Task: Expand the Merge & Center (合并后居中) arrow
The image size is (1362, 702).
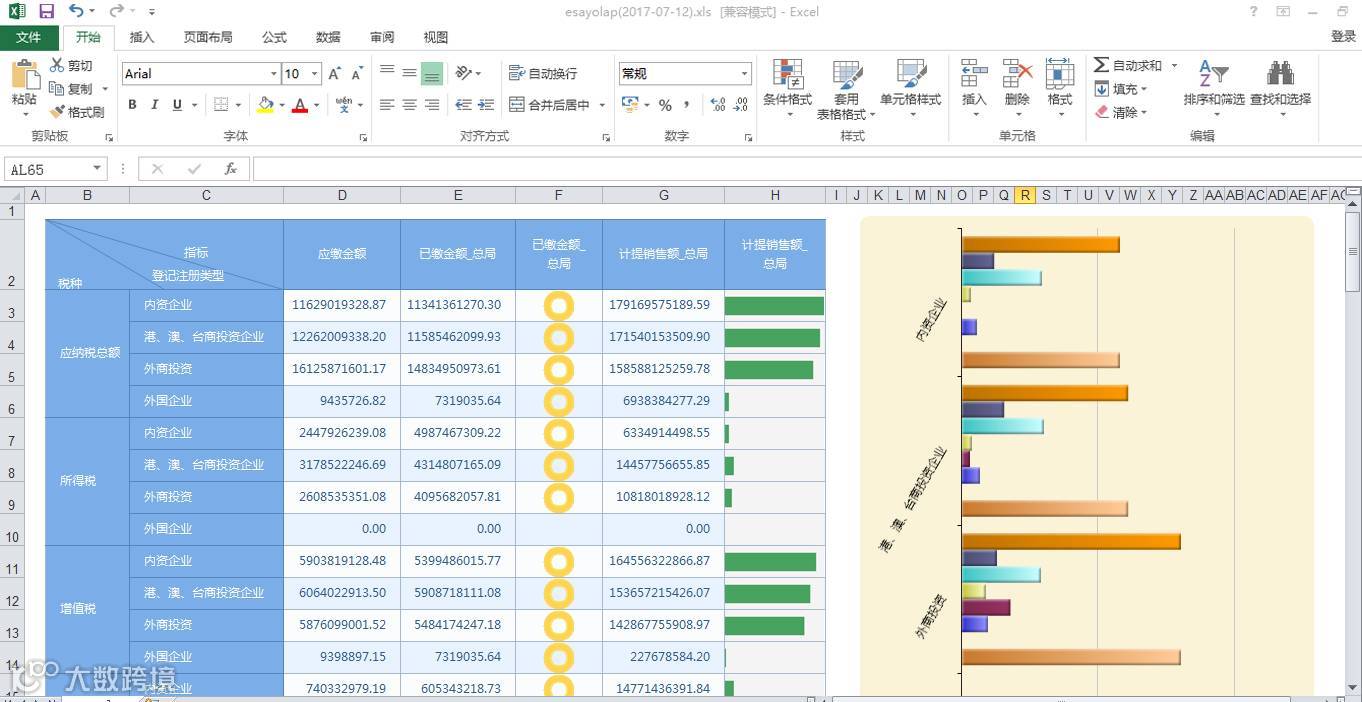Action: tap(600, 105)
